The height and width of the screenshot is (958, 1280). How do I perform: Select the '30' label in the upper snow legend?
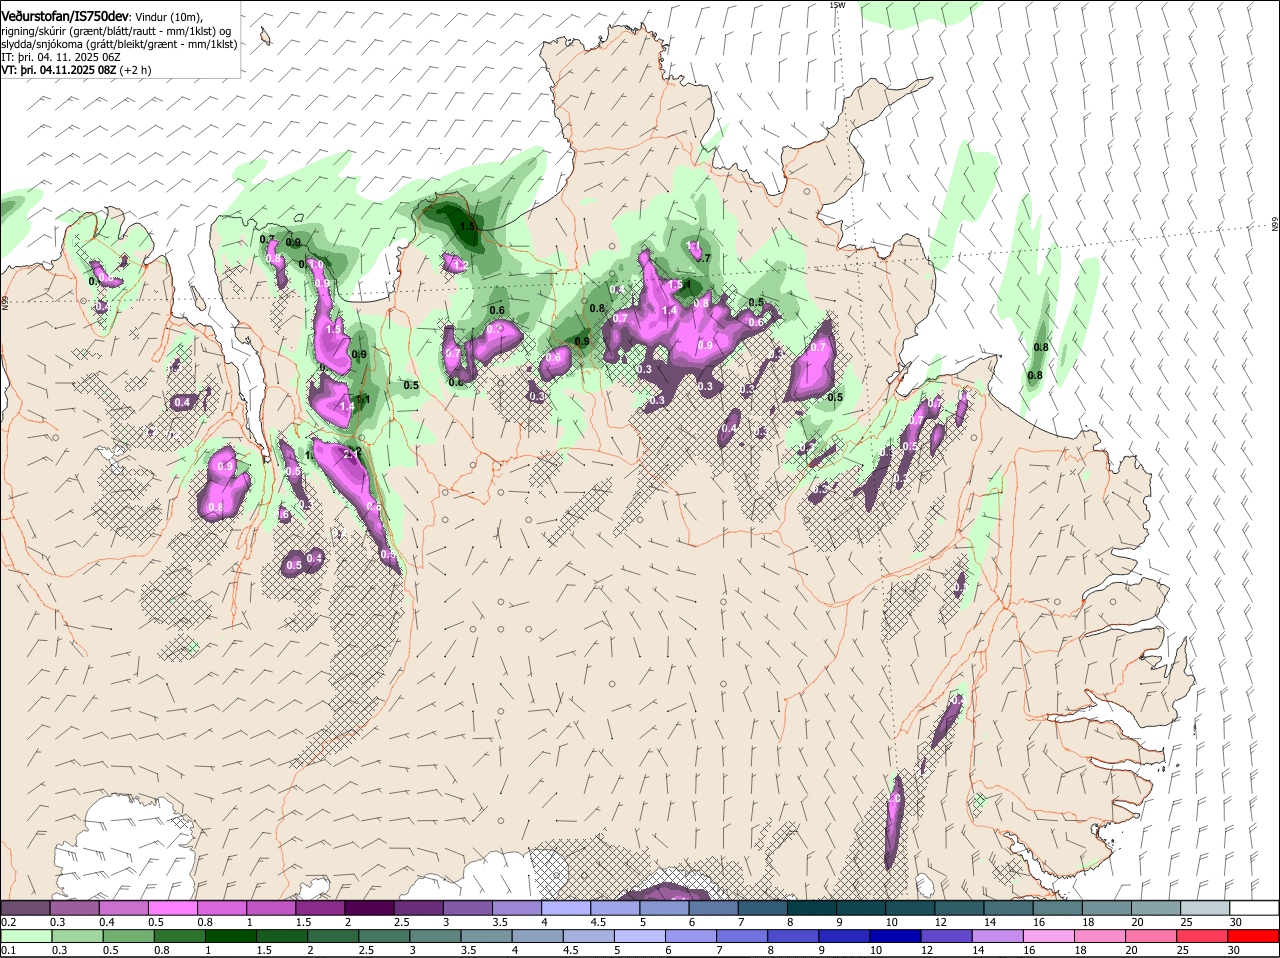coord(1236,921)
